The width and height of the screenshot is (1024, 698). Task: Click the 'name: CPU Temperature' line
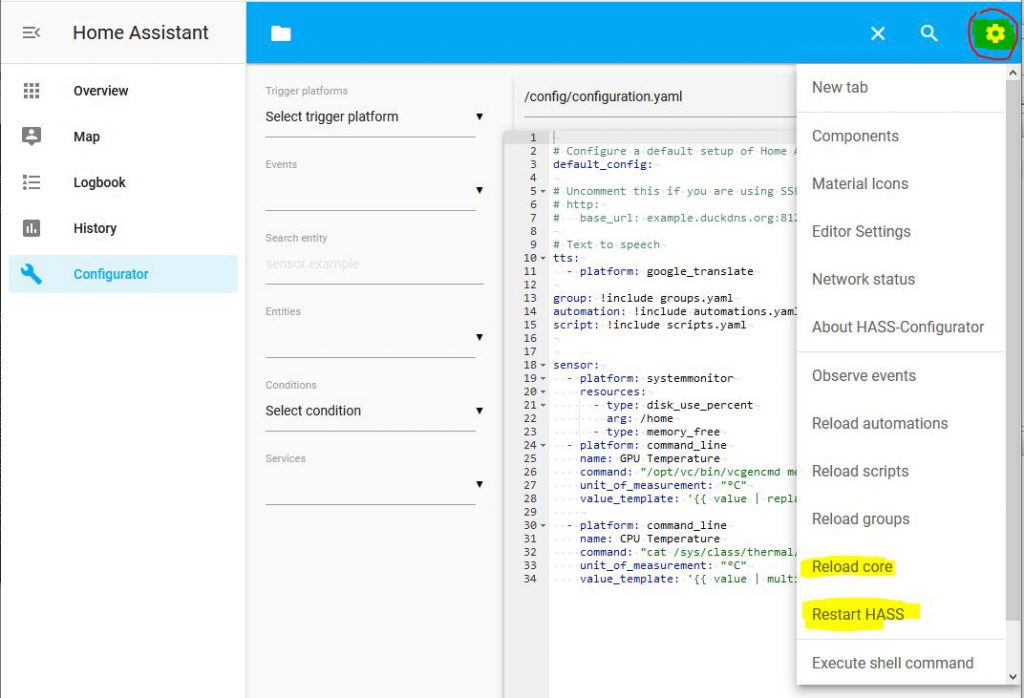point(650,539)
